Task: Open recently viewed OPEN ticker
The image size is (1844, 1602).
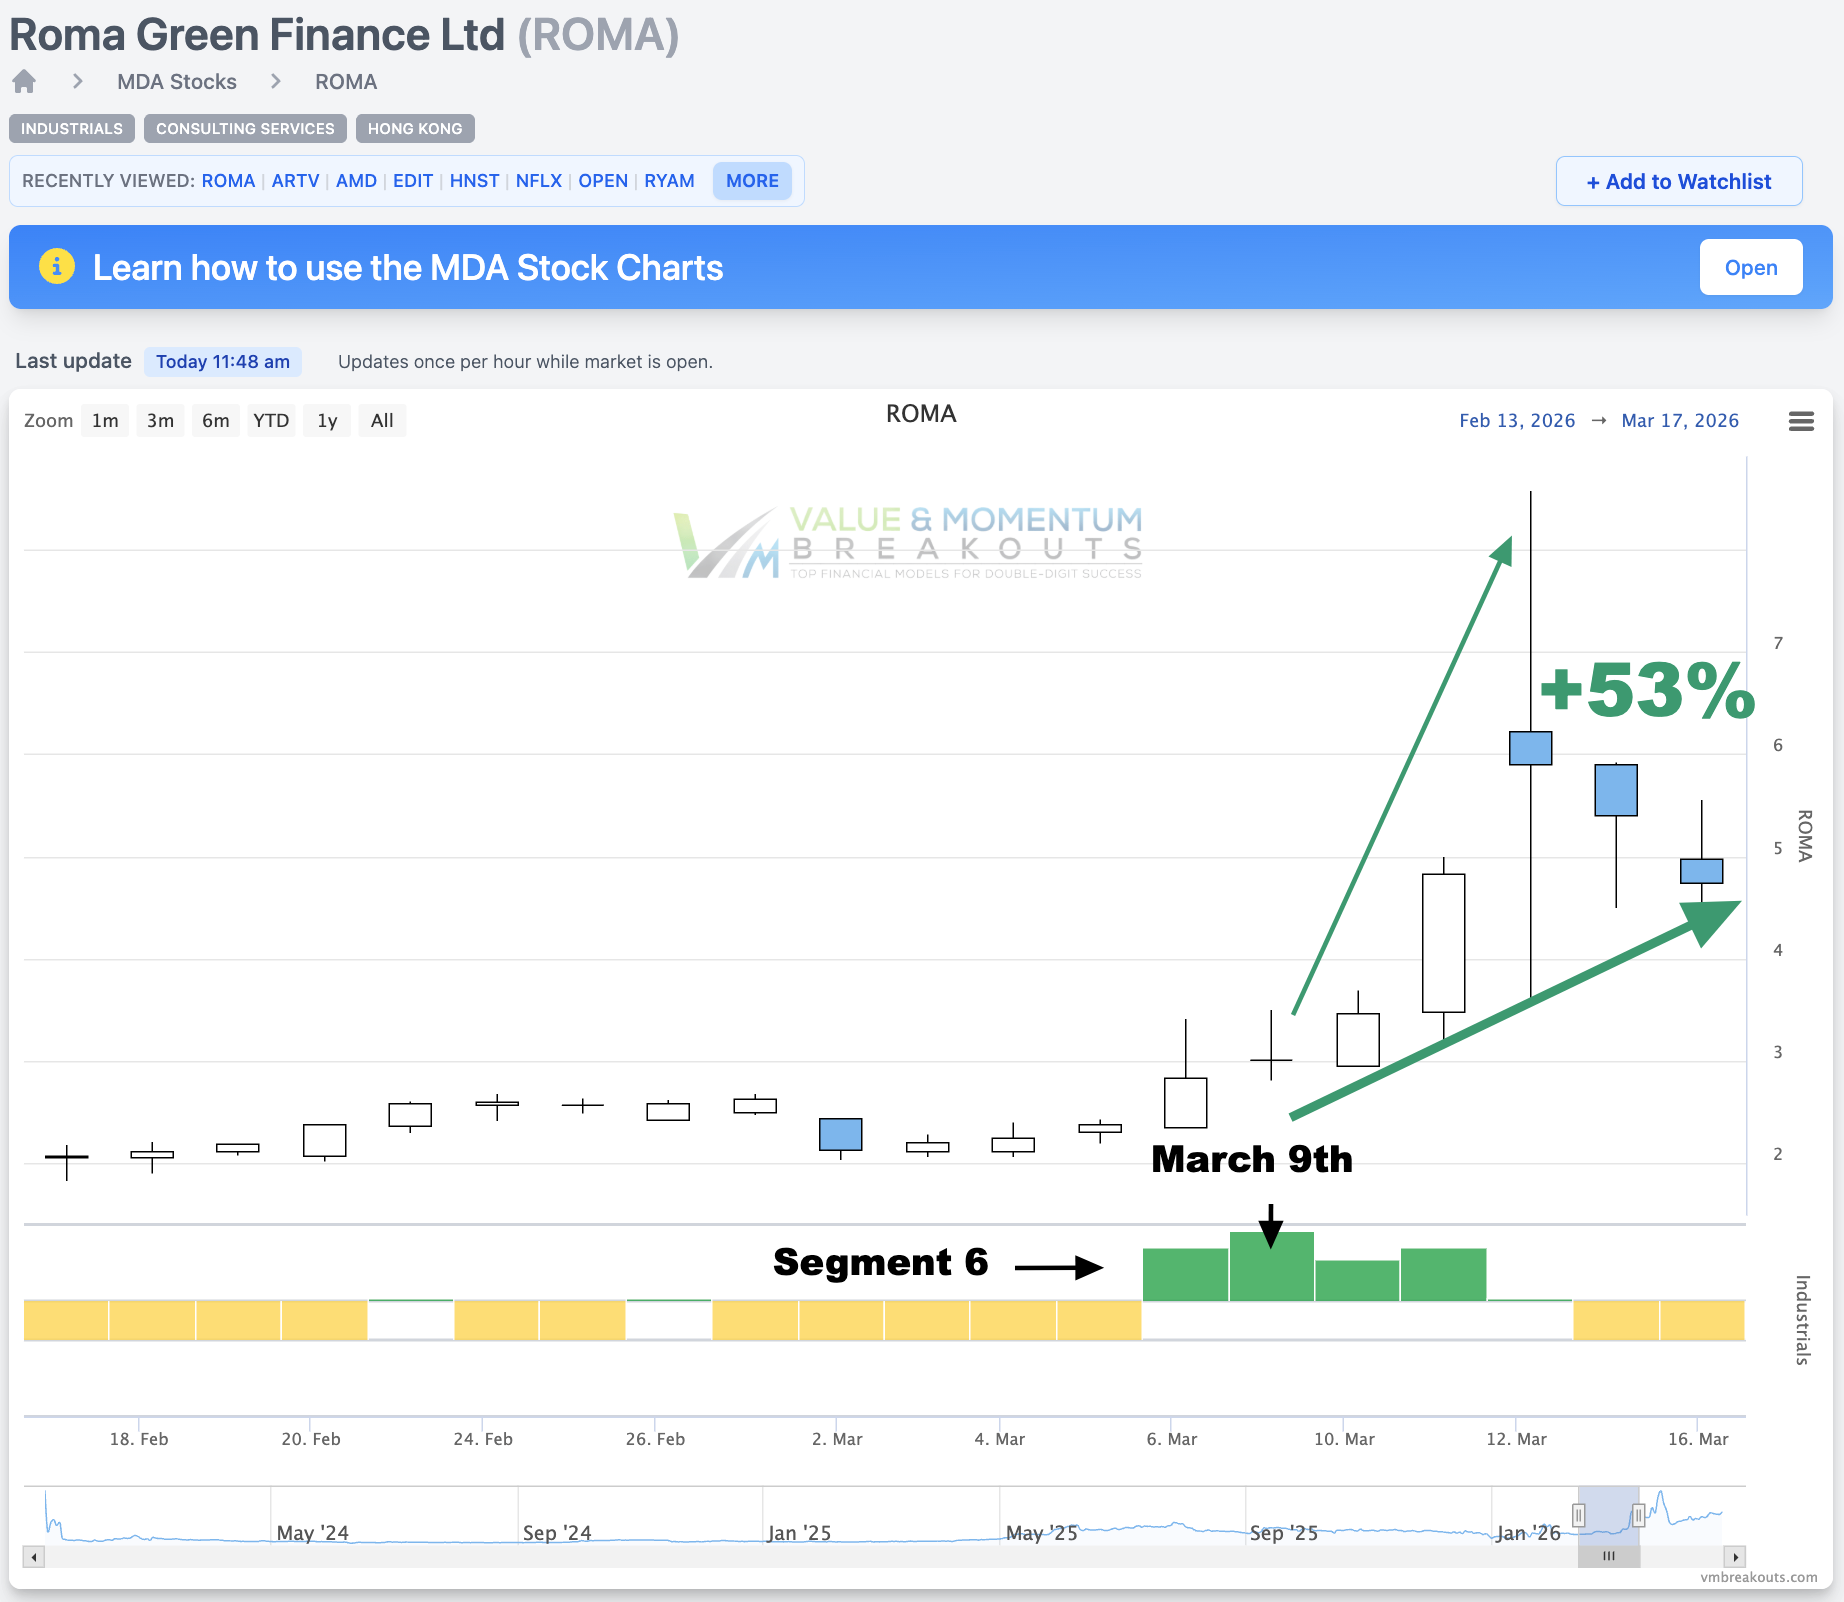Action: [x=603, y=181]
